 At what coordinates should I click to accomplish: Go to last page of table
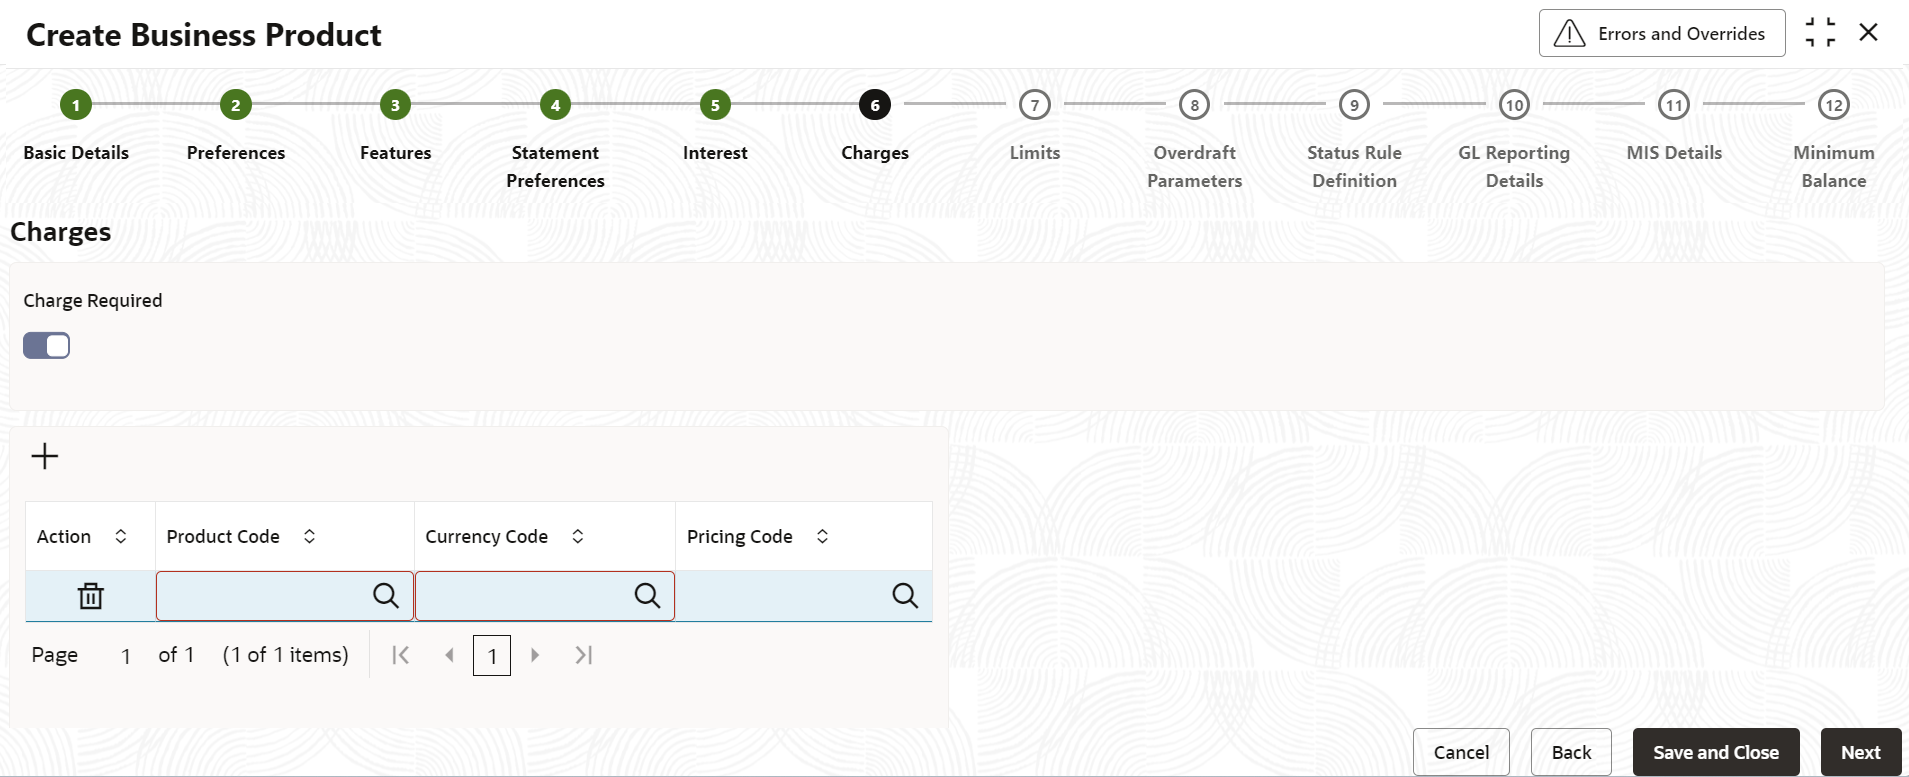click(584, 655)
